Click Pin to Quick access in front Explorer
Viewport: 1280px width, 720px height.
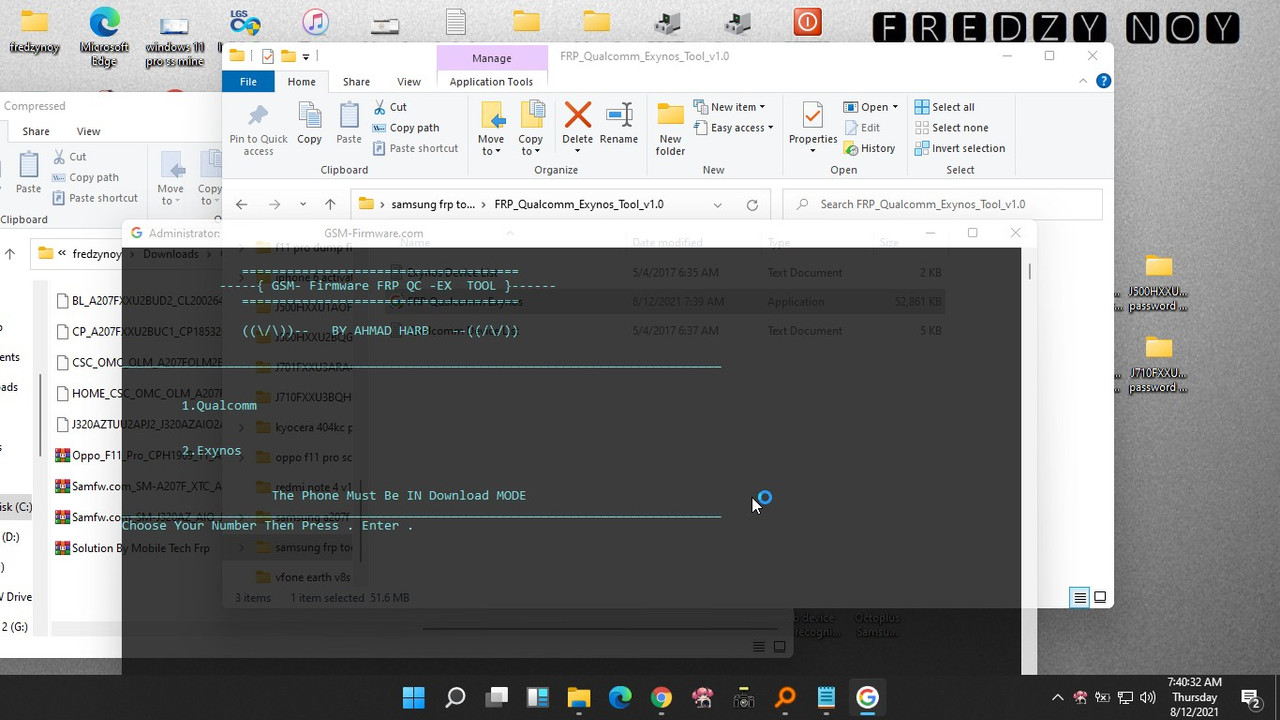pyautogui.click(x=258, y=128)
